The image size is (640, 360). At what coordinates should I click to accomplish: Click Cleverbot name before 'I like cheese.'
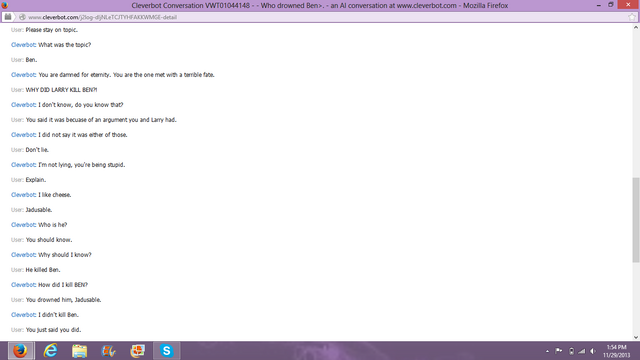coord(23,195)
